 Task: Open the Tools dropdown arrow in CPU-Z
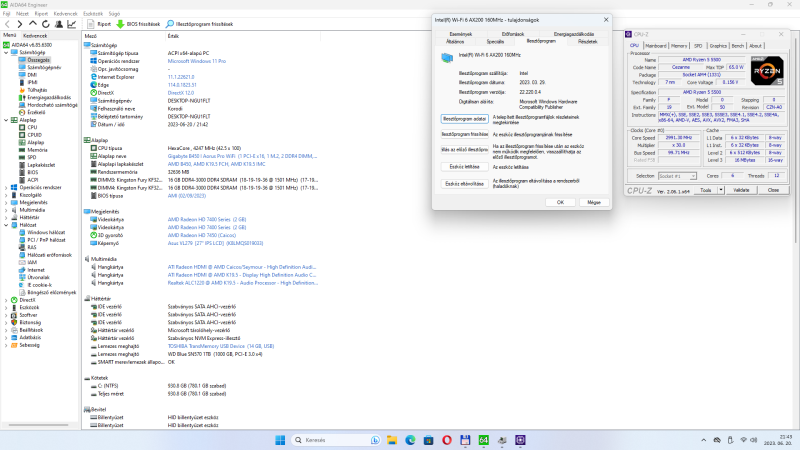tap(721, 190)
